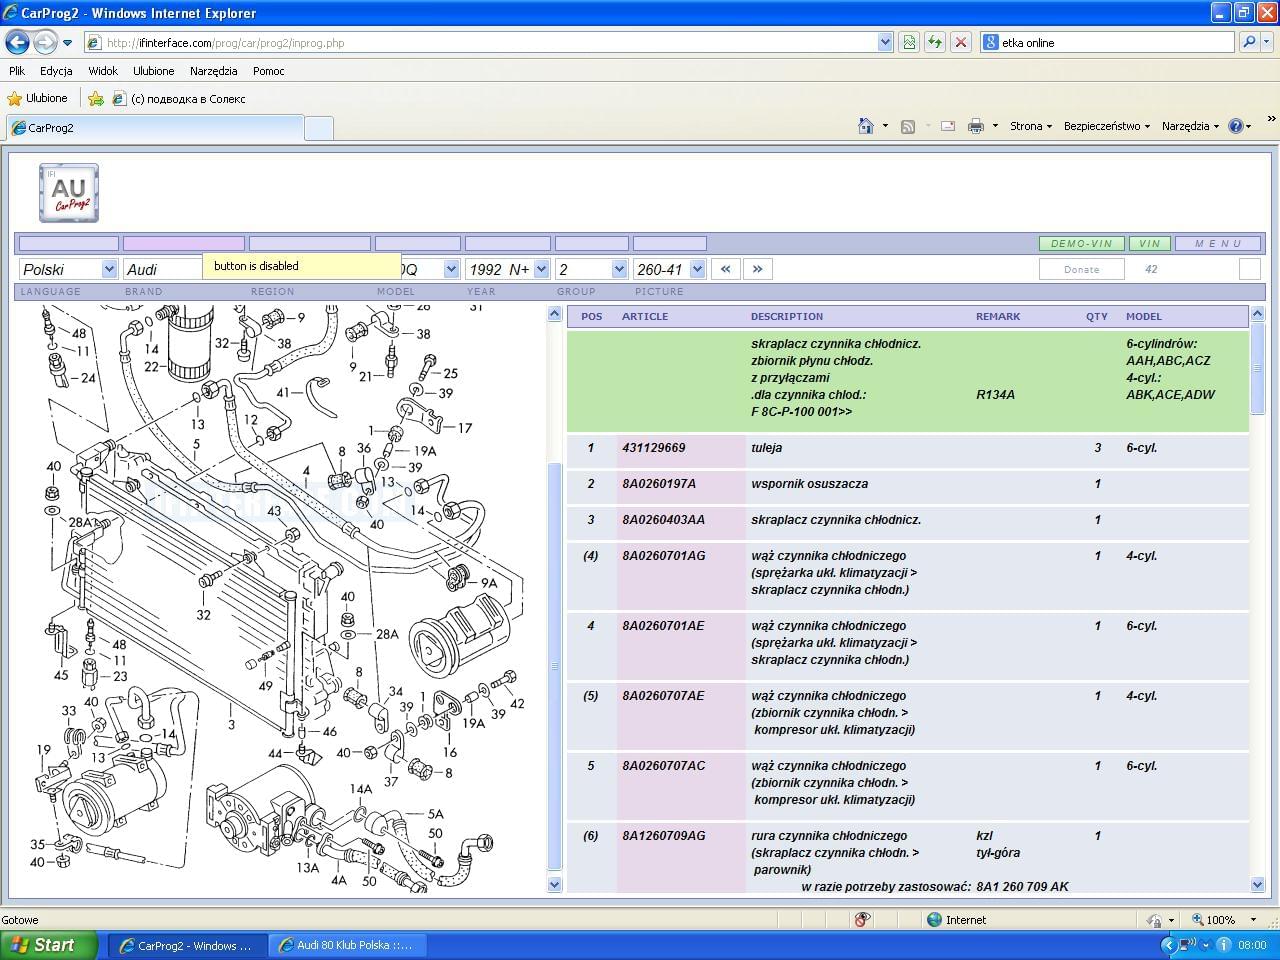Click the parts diagram image
This screenshot has width=1280, height=960.
pyautogui.click(x=279, y=598)
